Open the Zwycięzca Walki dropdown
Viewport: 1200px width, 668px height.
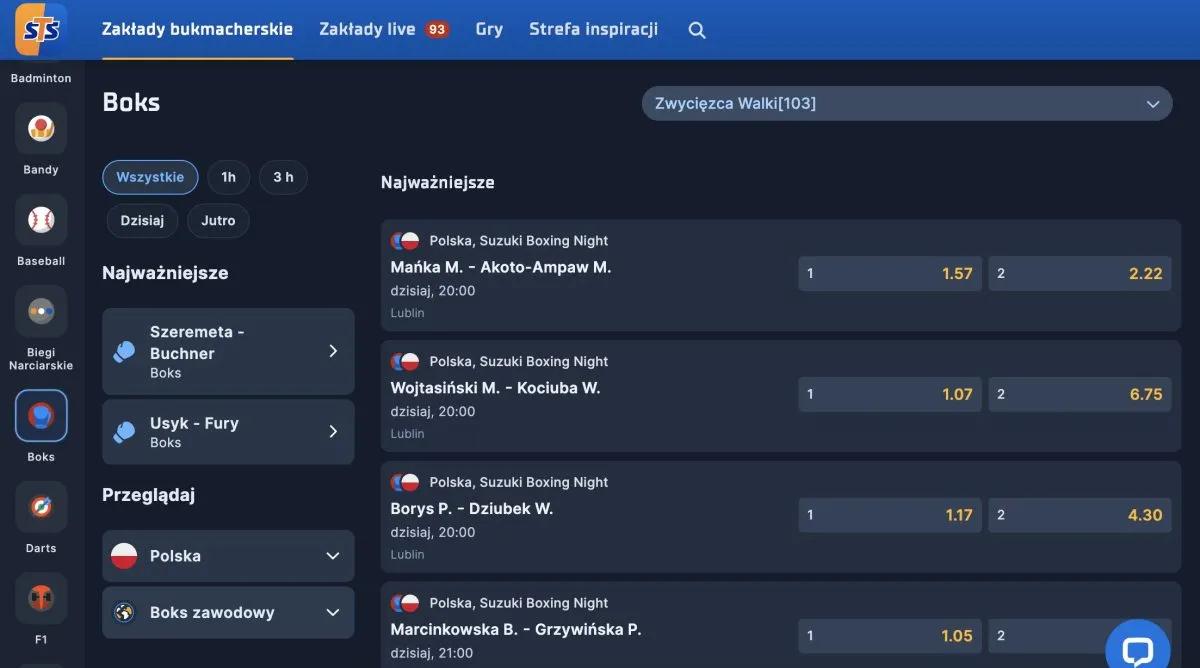pos(906,103)
